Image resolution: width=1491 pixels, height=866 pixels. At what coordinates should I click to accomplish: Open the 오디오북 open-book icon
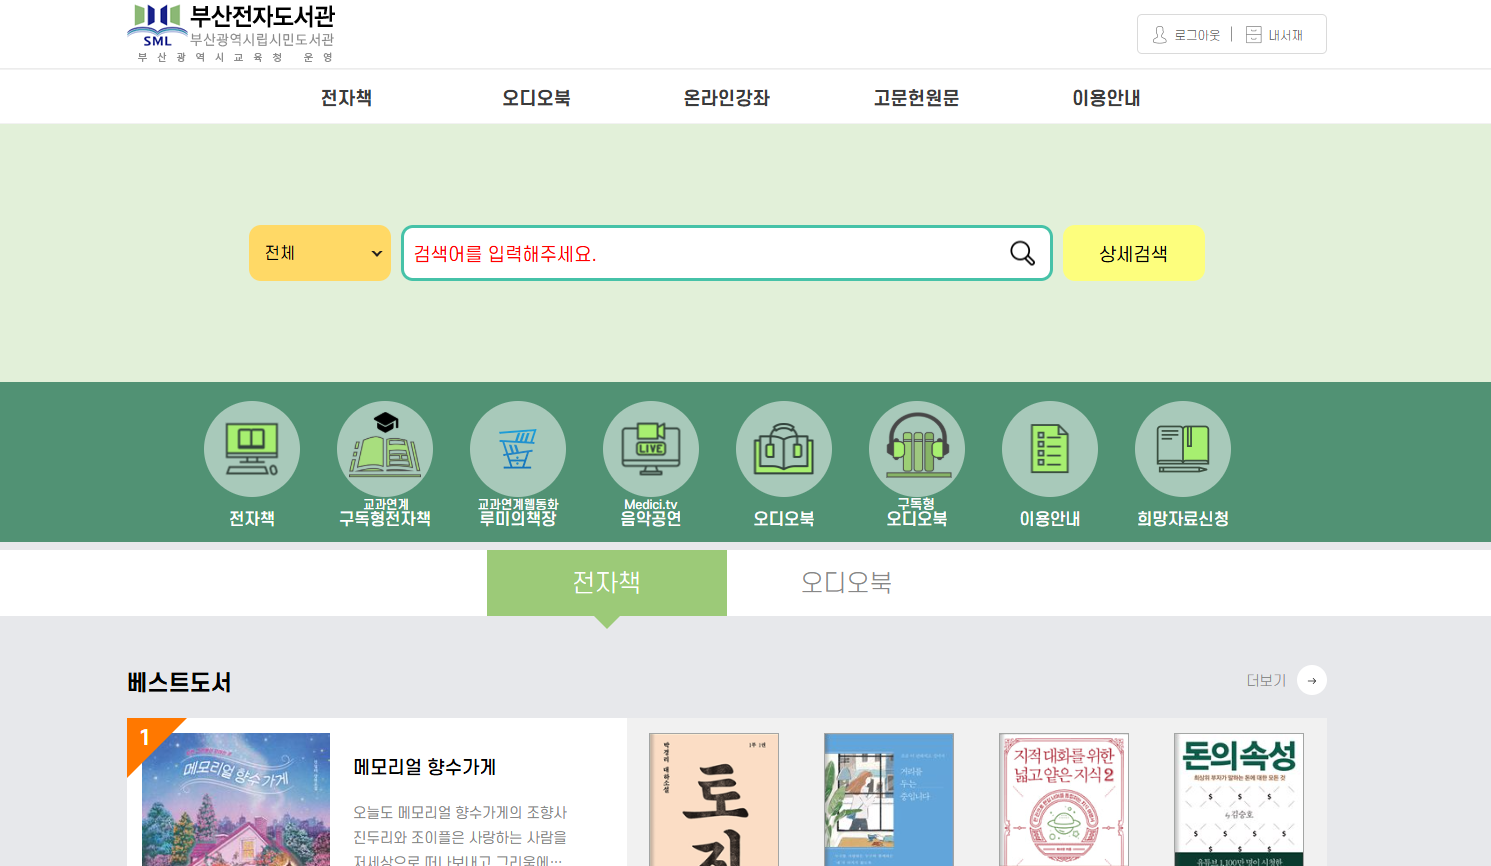click(784, 449)
